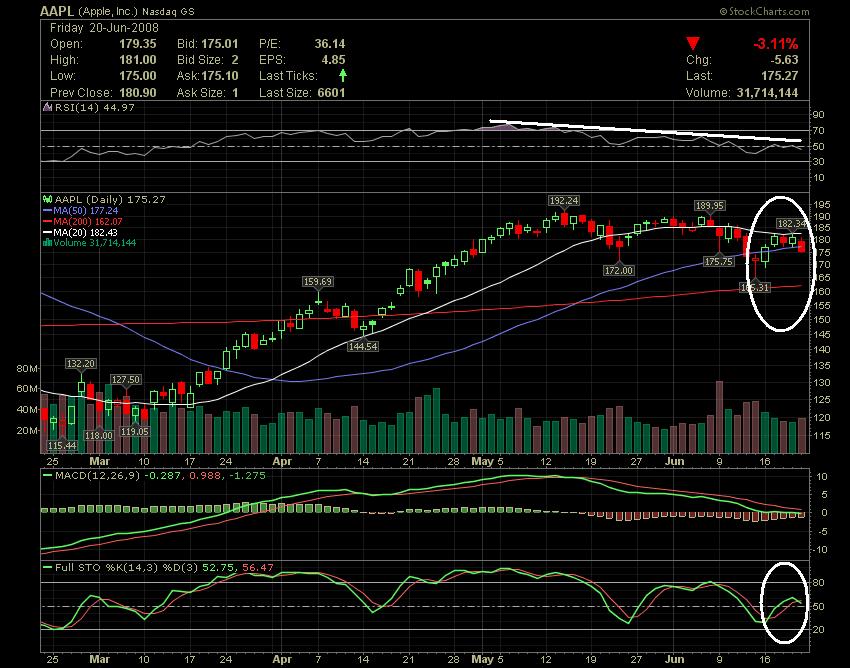Click the 118.00 price label
Image resolution: width=850 pixels, height=668 pixels.
click(99, 435)
